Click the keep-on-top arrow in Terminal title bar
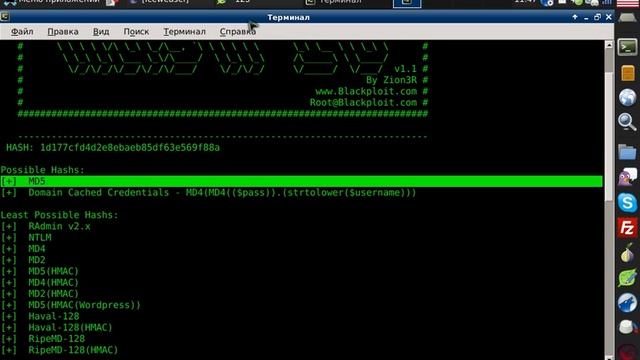Image resolution: width=640 pixels, height=360 pixels. point(575,17)
